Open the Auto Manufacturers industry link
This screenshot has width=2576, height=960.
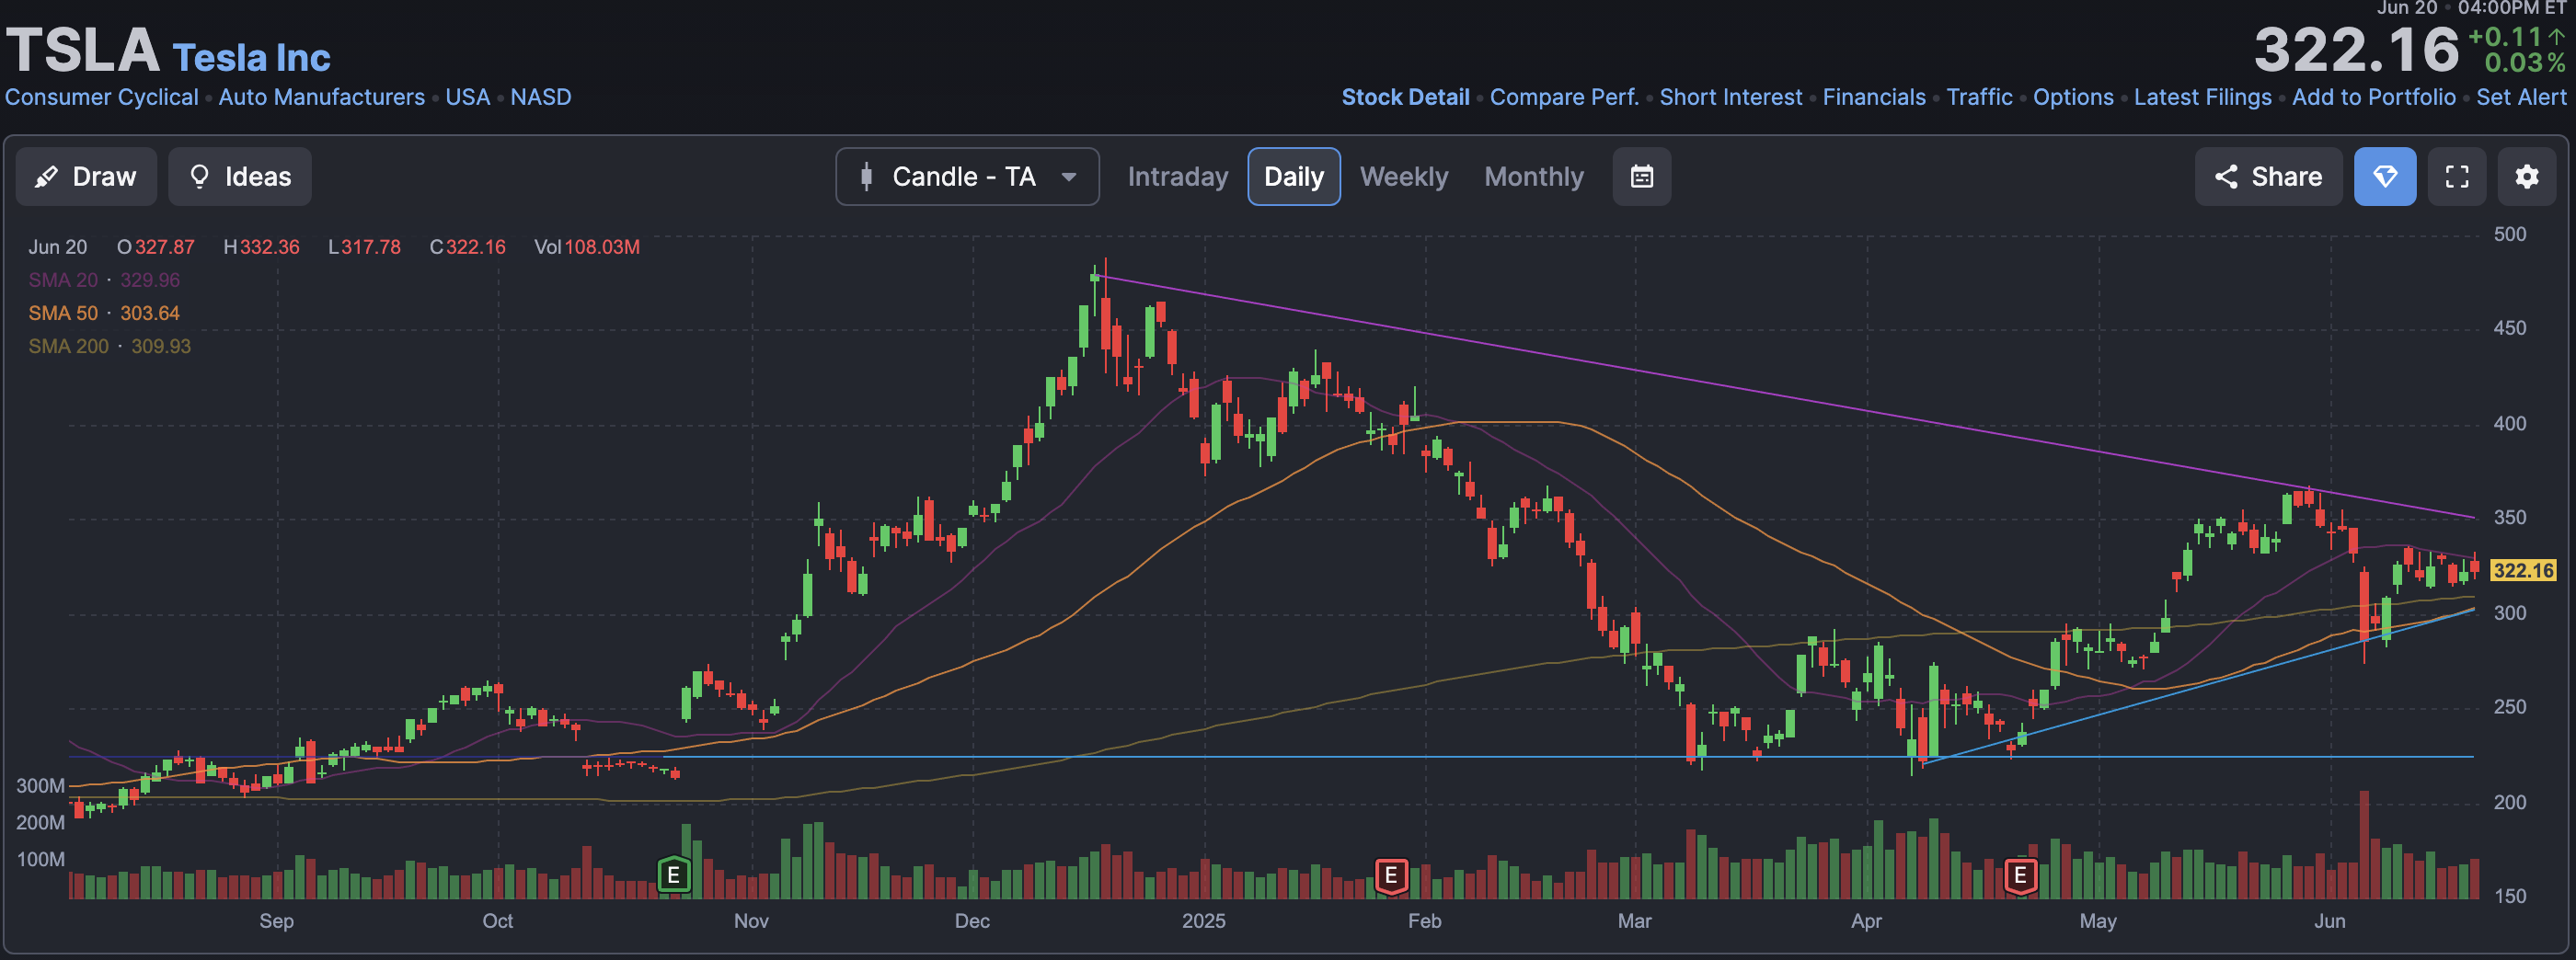point(321,97)
